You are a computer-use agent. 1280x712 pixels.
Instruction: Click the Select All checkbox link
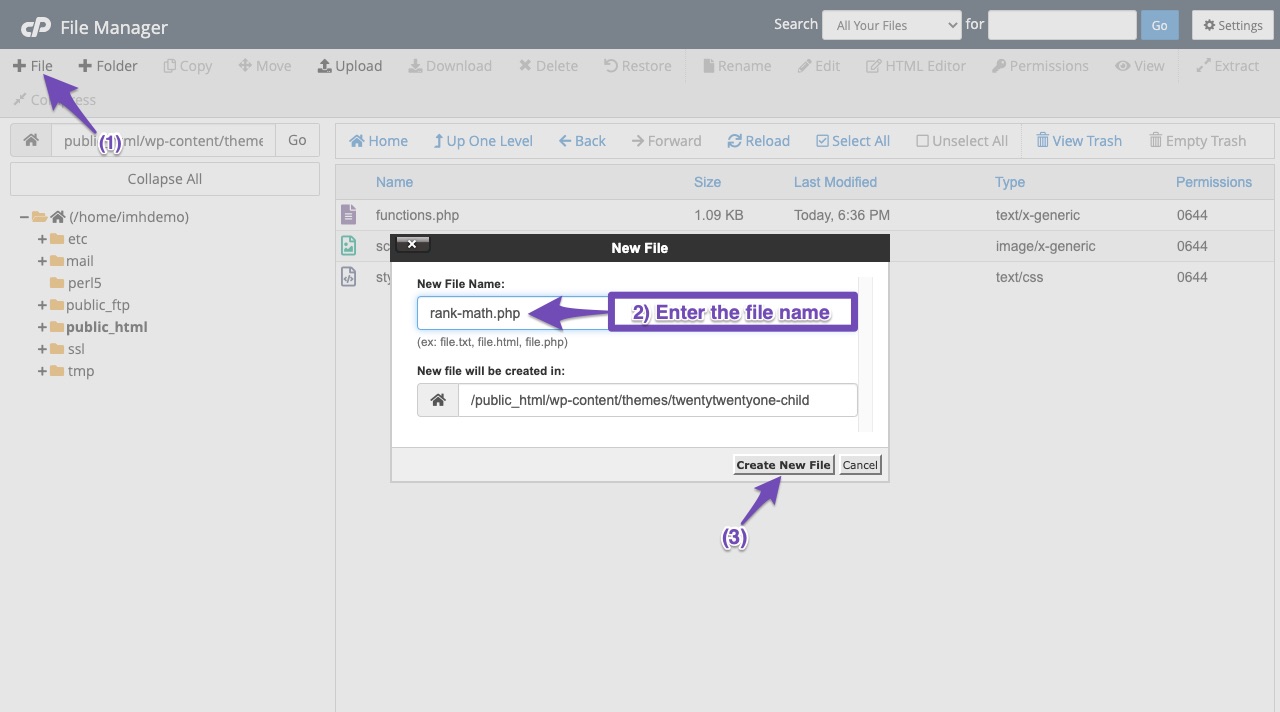[x=853, y=141]
